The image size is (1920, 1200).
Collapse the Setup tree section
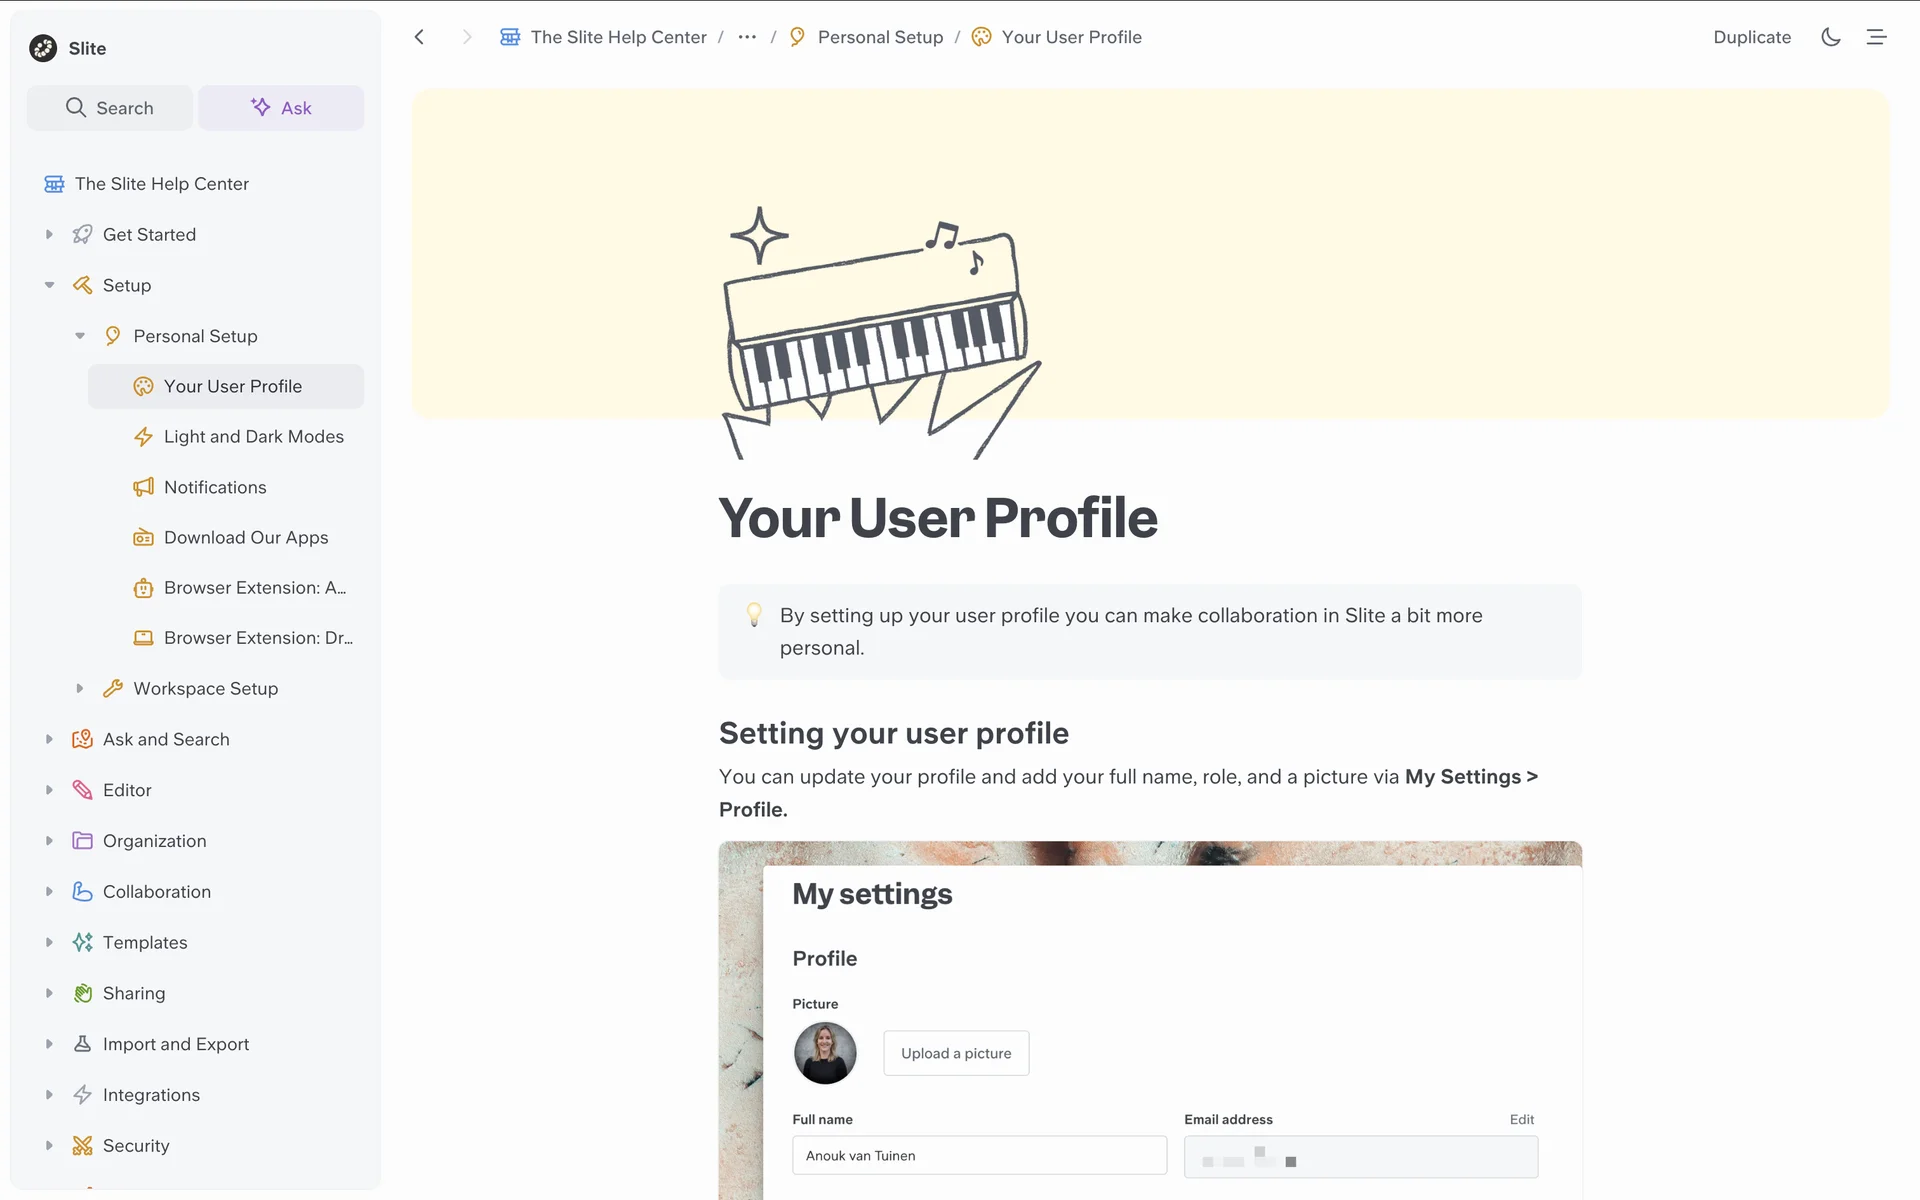pos(49,285)
